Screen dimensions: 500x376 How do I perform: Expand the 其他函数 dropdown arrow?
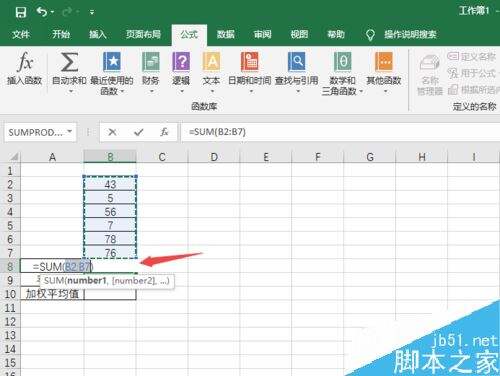[385, 91]
